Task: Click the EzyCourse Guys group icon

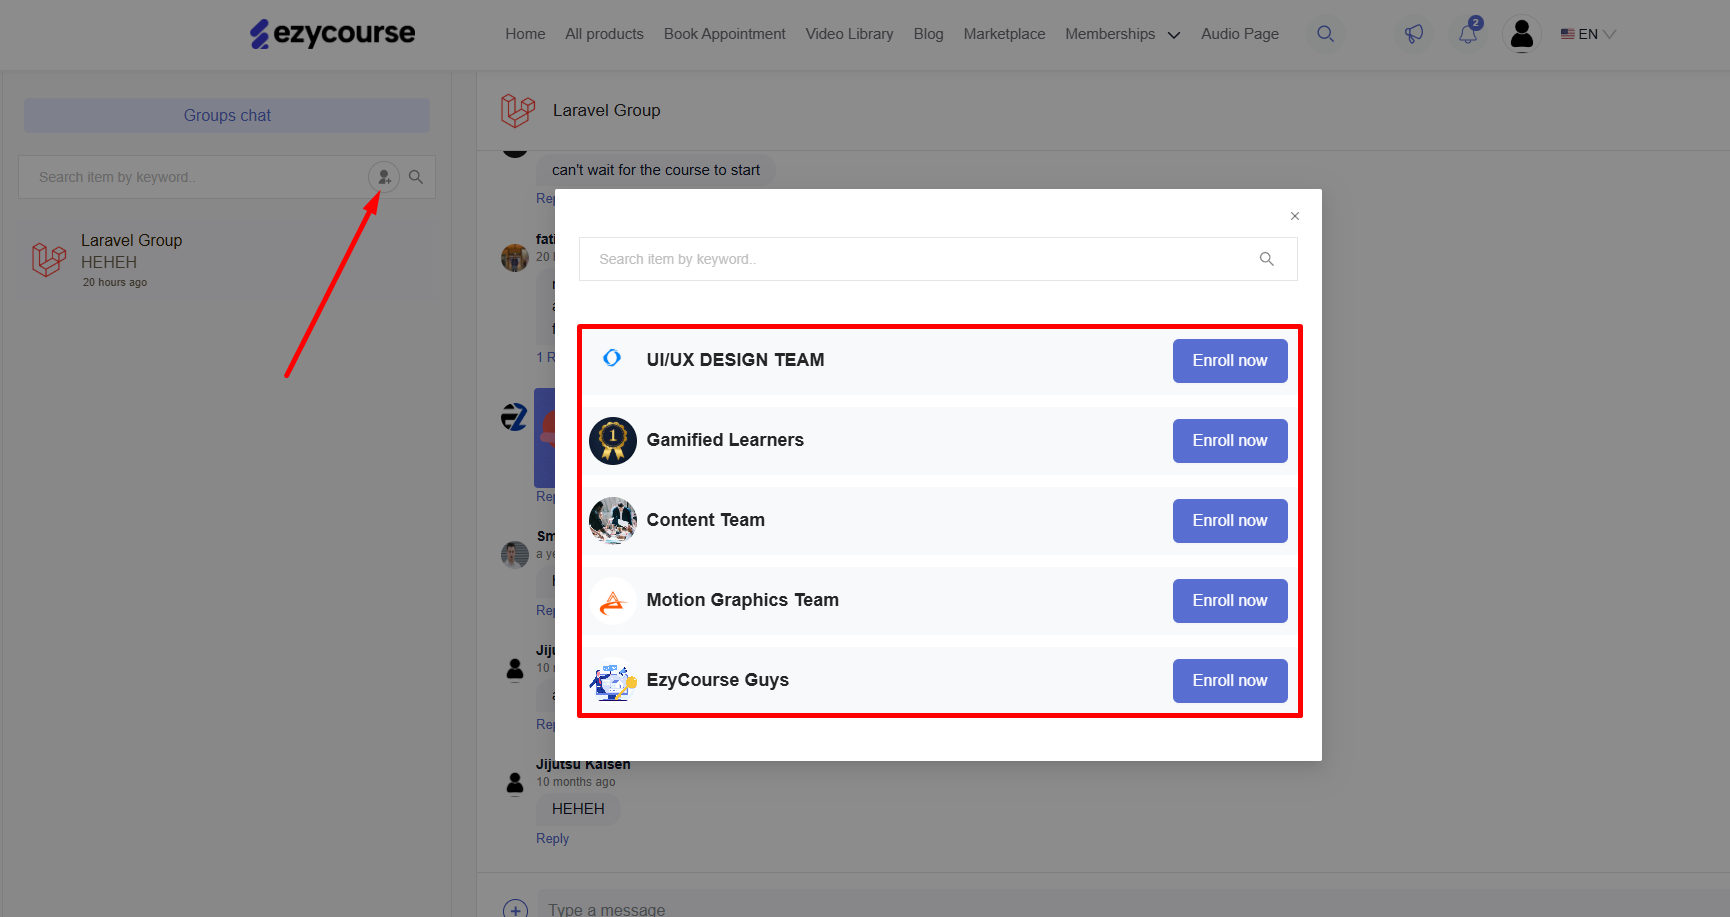Action: 613,681
